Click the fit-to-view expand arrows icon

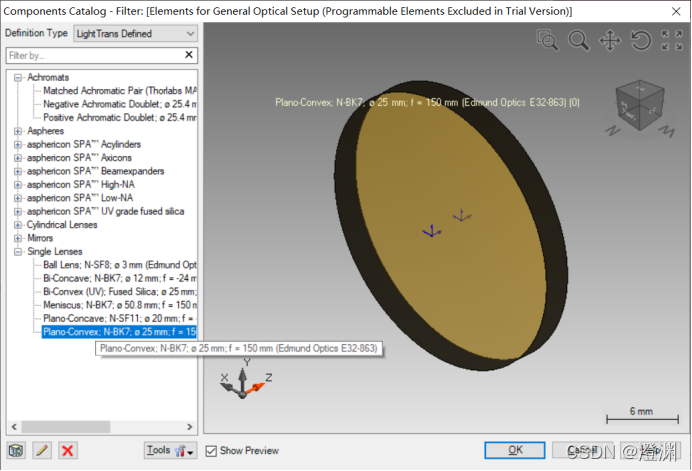click(672, 40)
